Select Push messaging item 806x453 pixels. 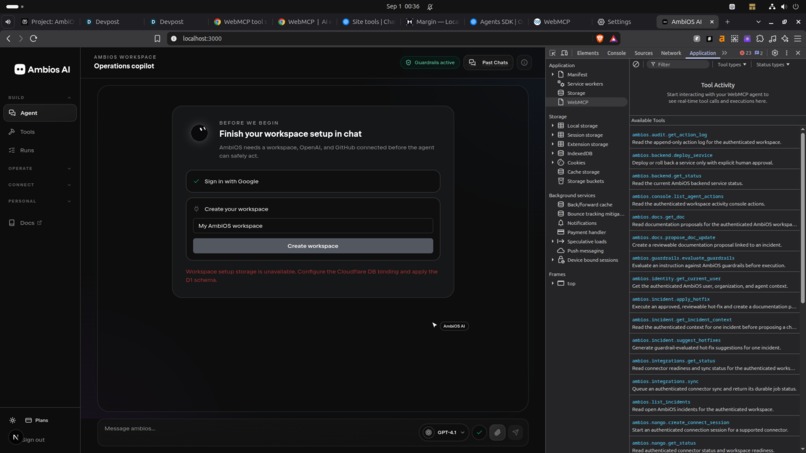click(x=585, y=251)
